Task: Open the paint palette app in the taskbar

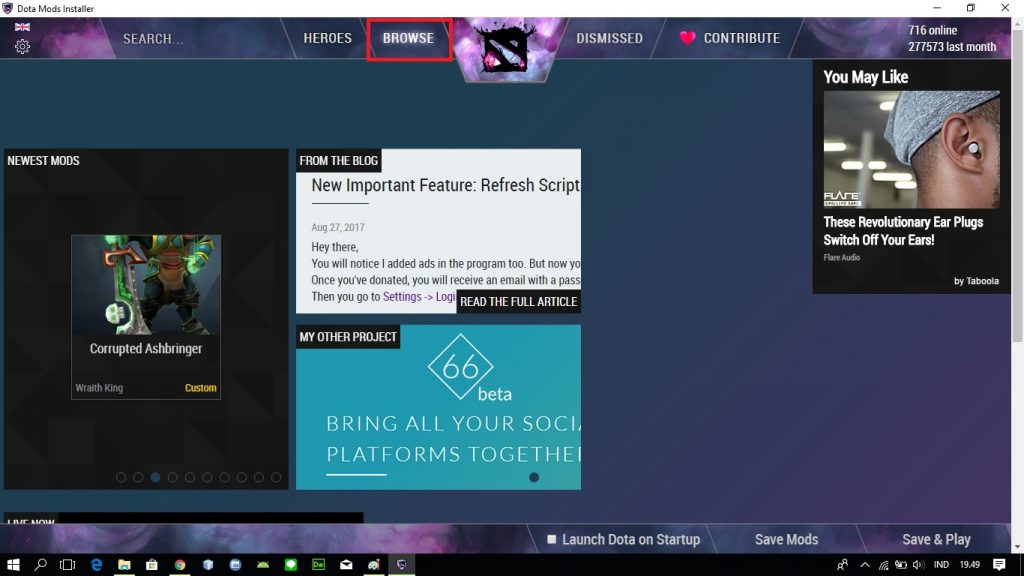Action: pyautogui.click(x=374, y=565)
